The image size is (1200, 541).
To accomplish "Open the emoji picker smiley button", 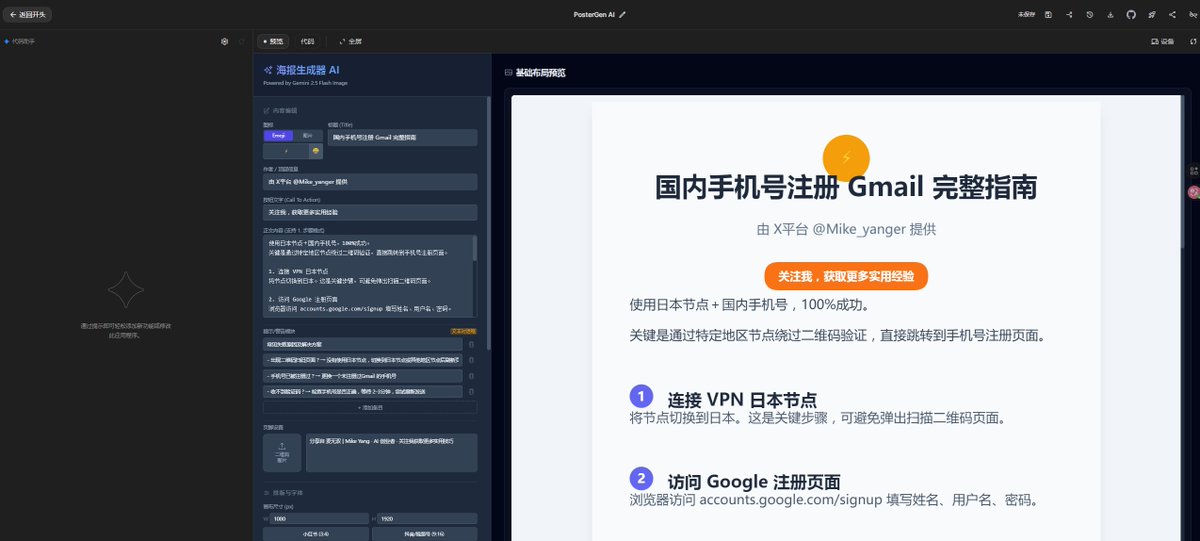I will tap(315, 151).
